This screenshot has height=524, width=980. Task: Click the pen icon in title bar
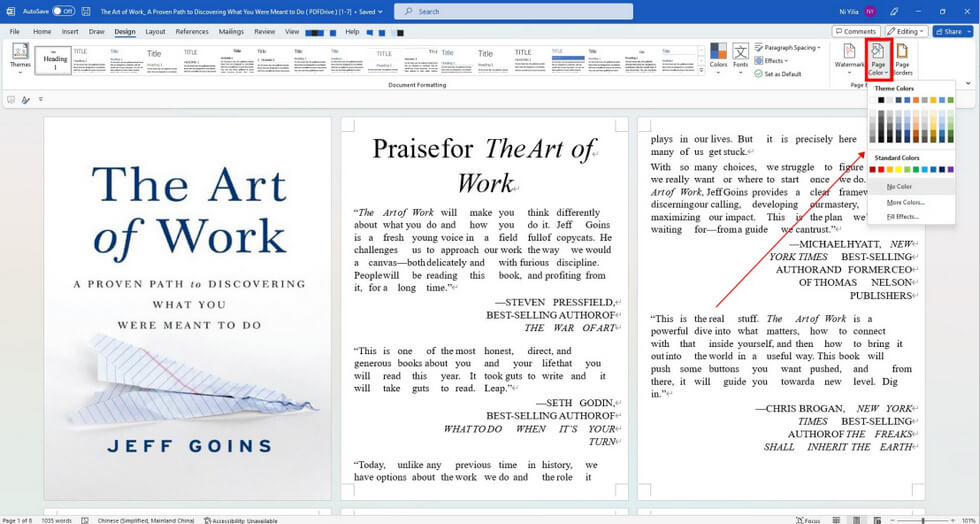click(894, 11)
